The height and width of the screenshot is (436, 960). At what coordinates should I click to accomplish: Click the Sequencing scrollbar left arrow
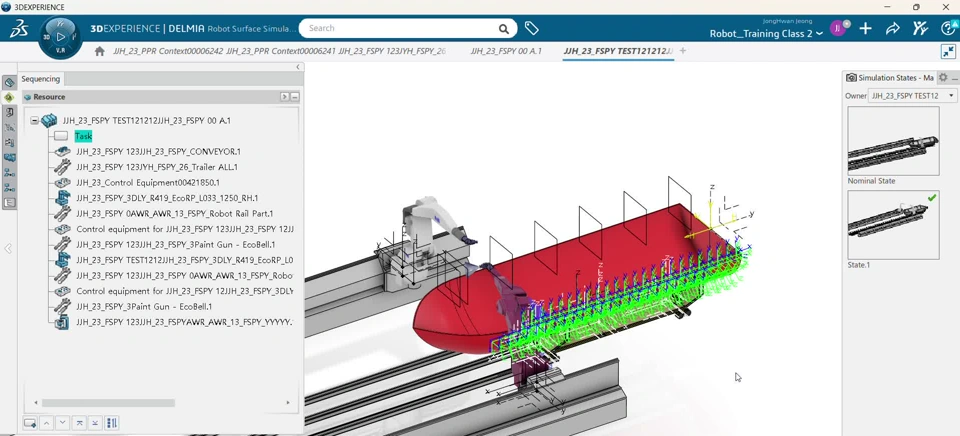pyautogui.click(x=36, y=403)
